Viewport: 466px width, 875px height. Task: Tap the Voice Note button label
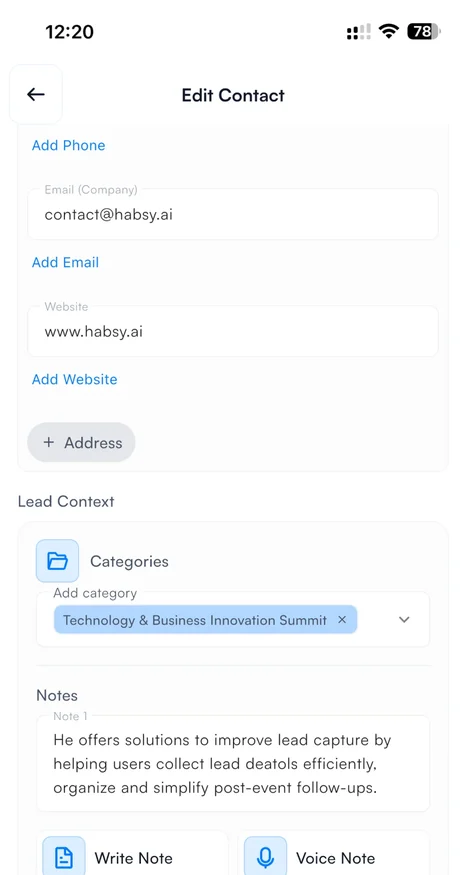pos(335,858)
